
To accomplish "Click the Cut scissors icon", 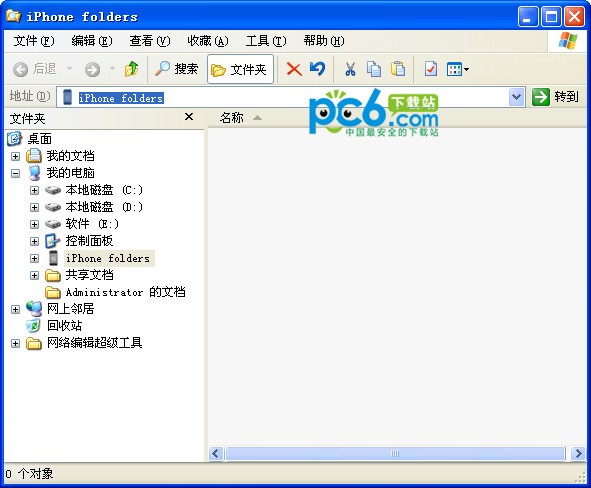I will (350, 69).
